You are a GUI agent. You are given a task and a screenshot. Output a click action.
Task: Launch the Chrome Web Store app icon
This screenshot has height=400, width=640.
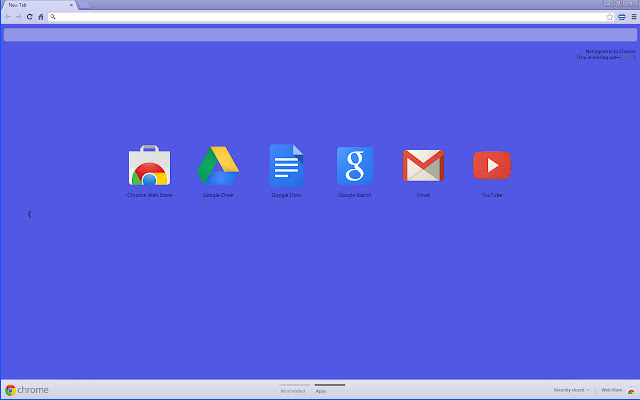149,165
